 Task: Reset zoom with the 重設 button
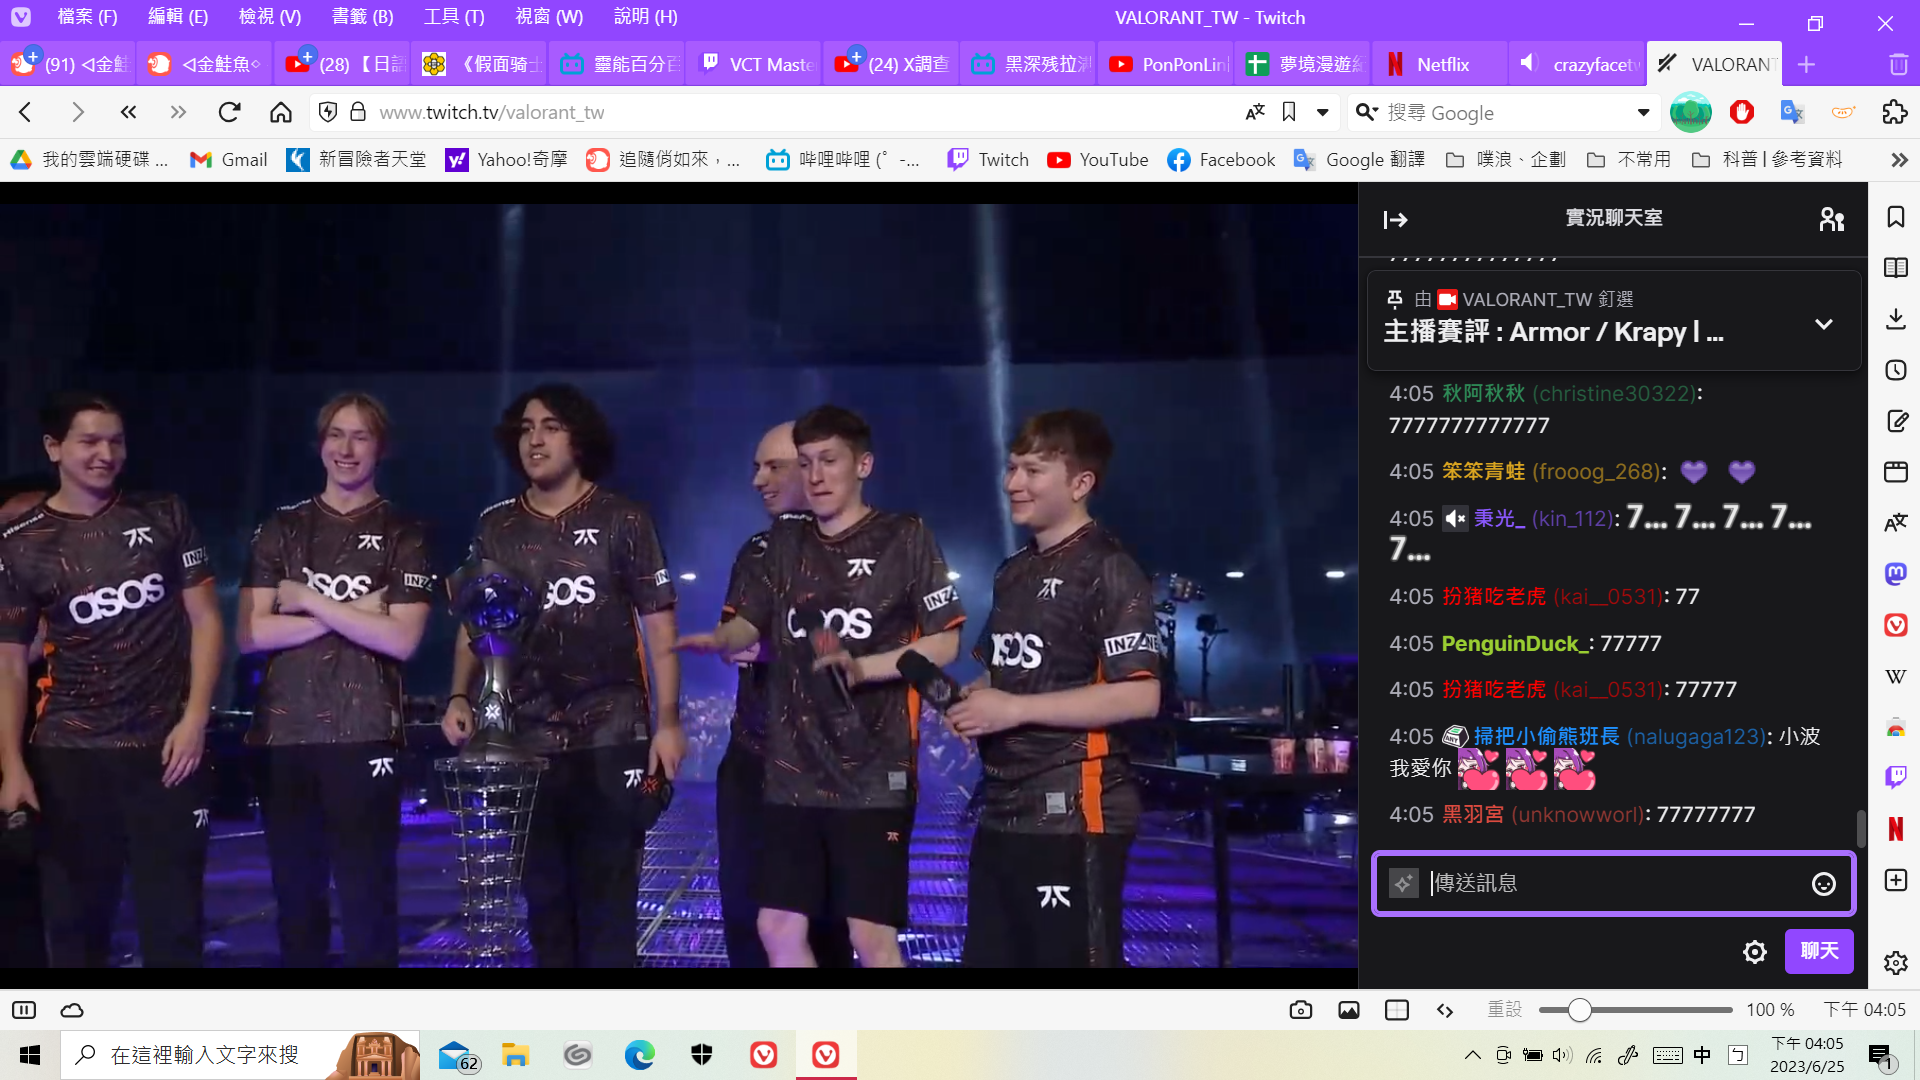pyautogui.click(x=1504, y=1010)
